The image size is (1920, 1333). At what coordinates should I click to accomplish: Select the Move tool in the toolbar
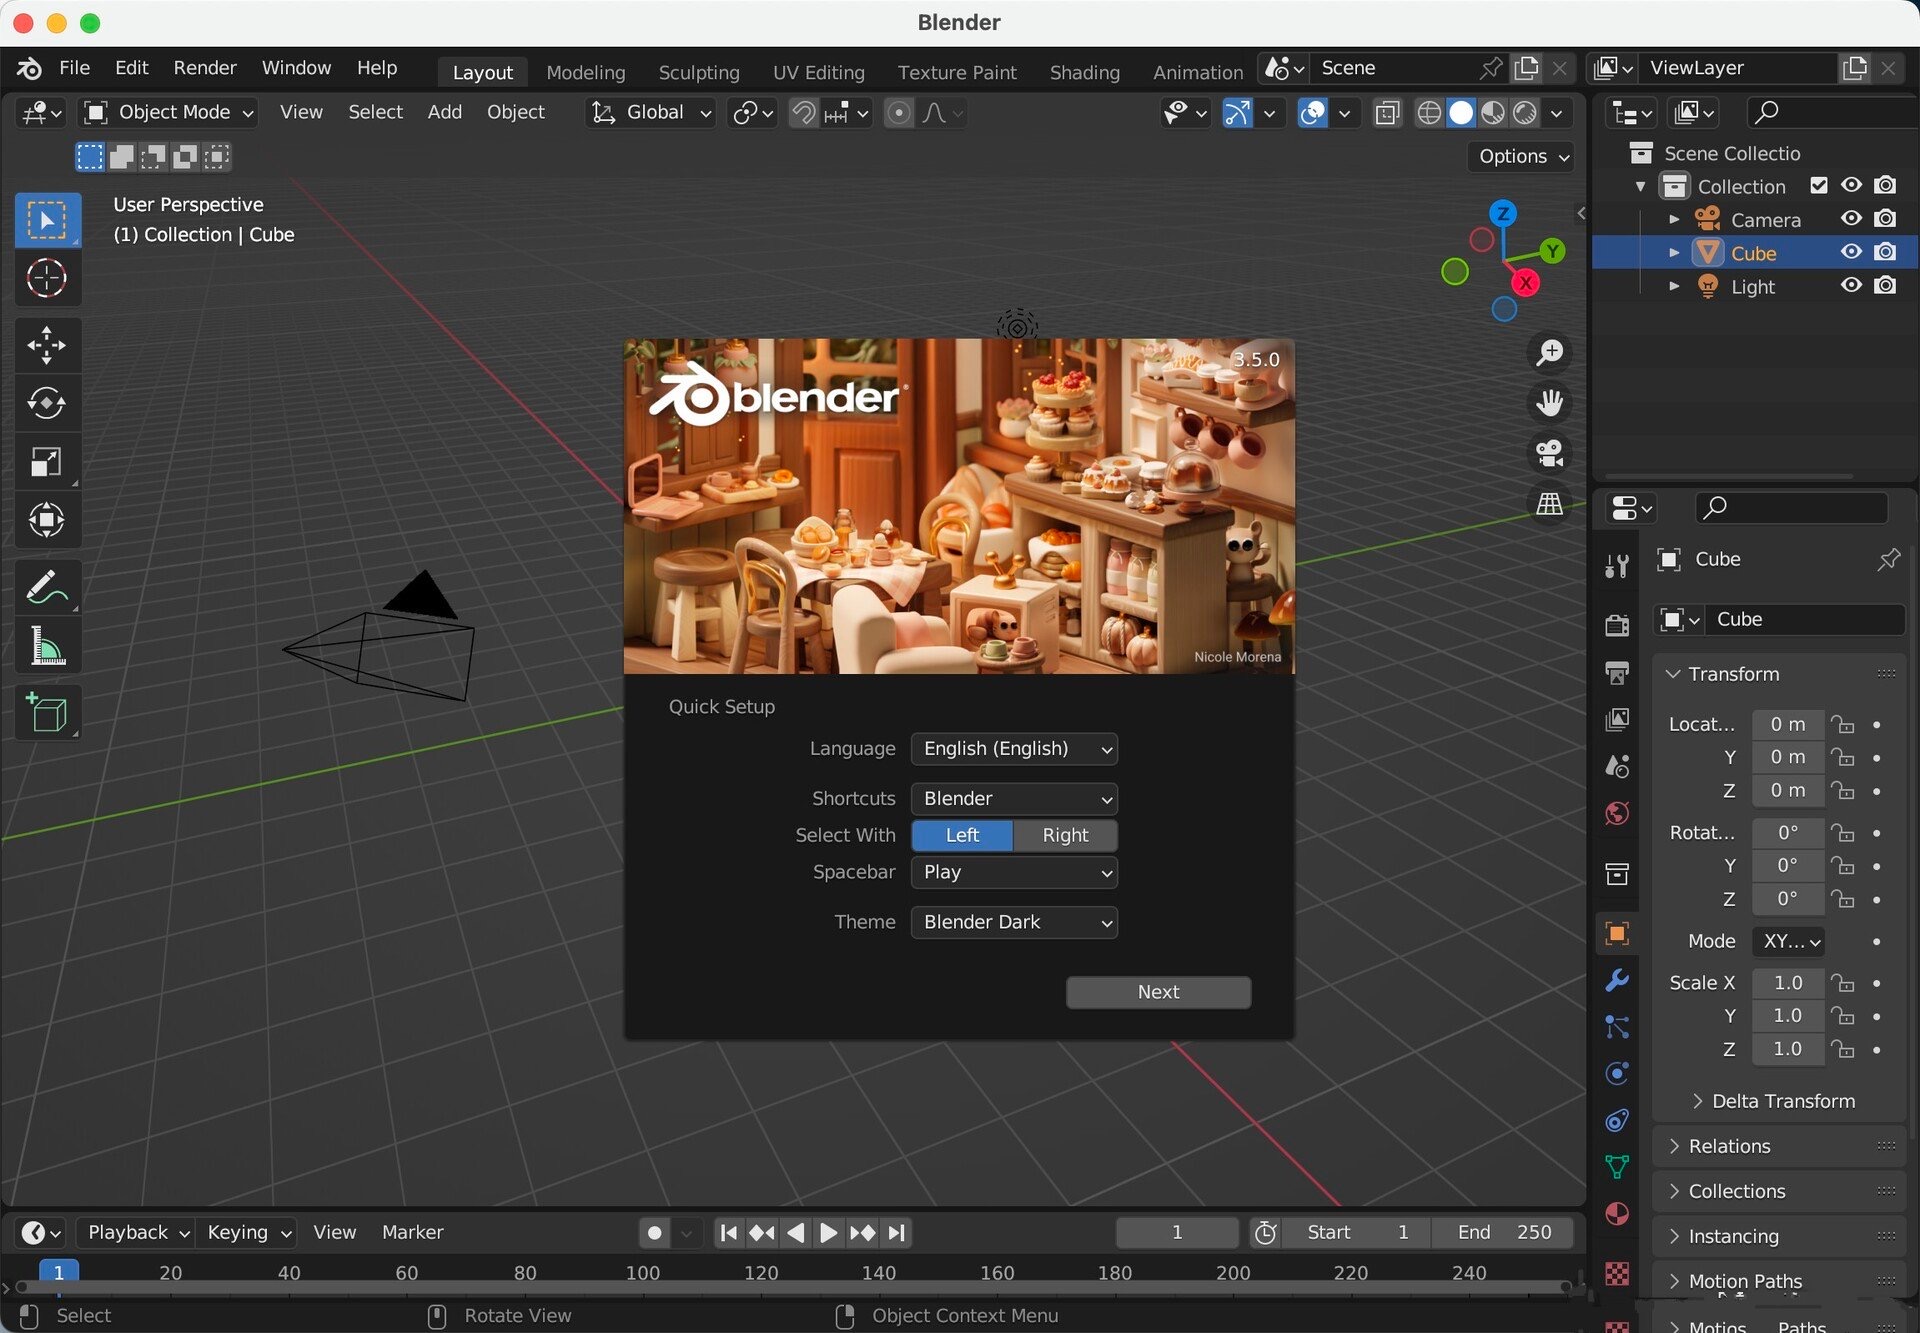[47, 345]
